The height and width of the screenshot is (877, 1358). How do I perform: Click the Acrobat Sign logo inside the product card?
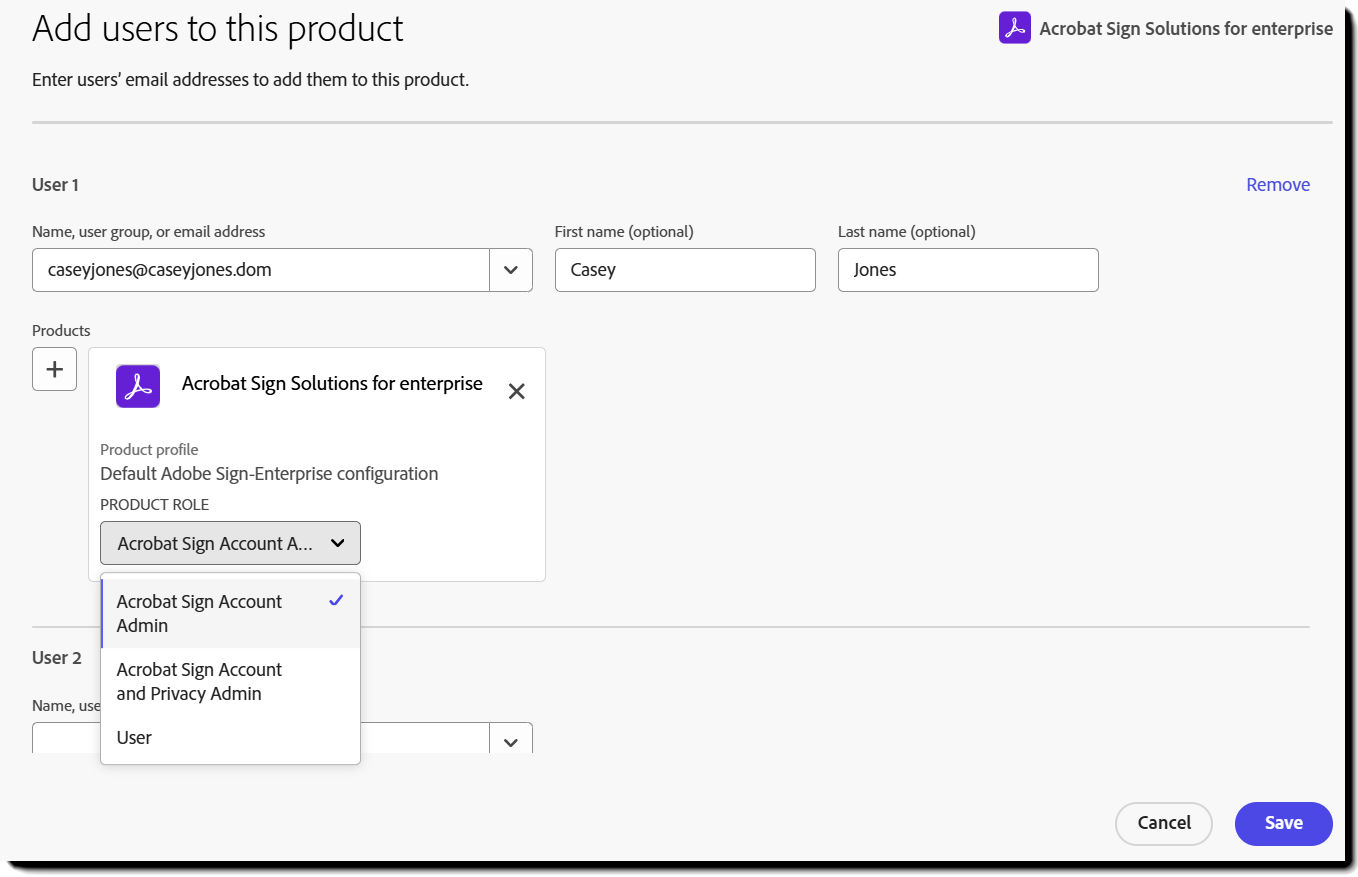click(x=137, y=386)
